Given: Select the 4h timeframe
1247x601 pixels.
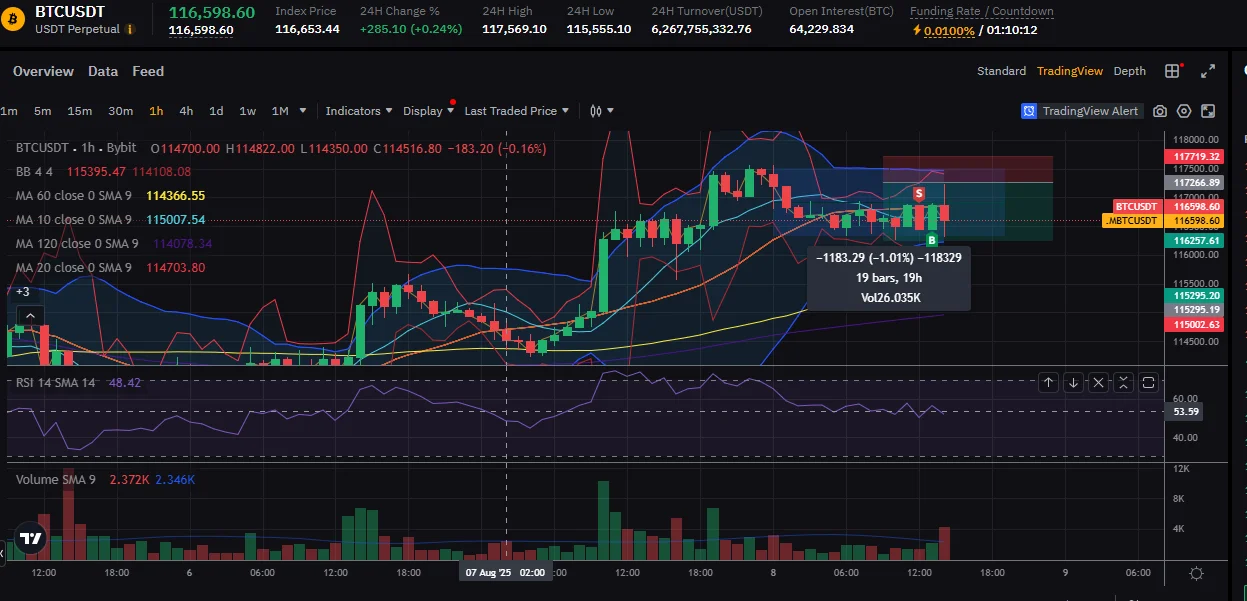Looking at the screenshot, I should (186, 111).
